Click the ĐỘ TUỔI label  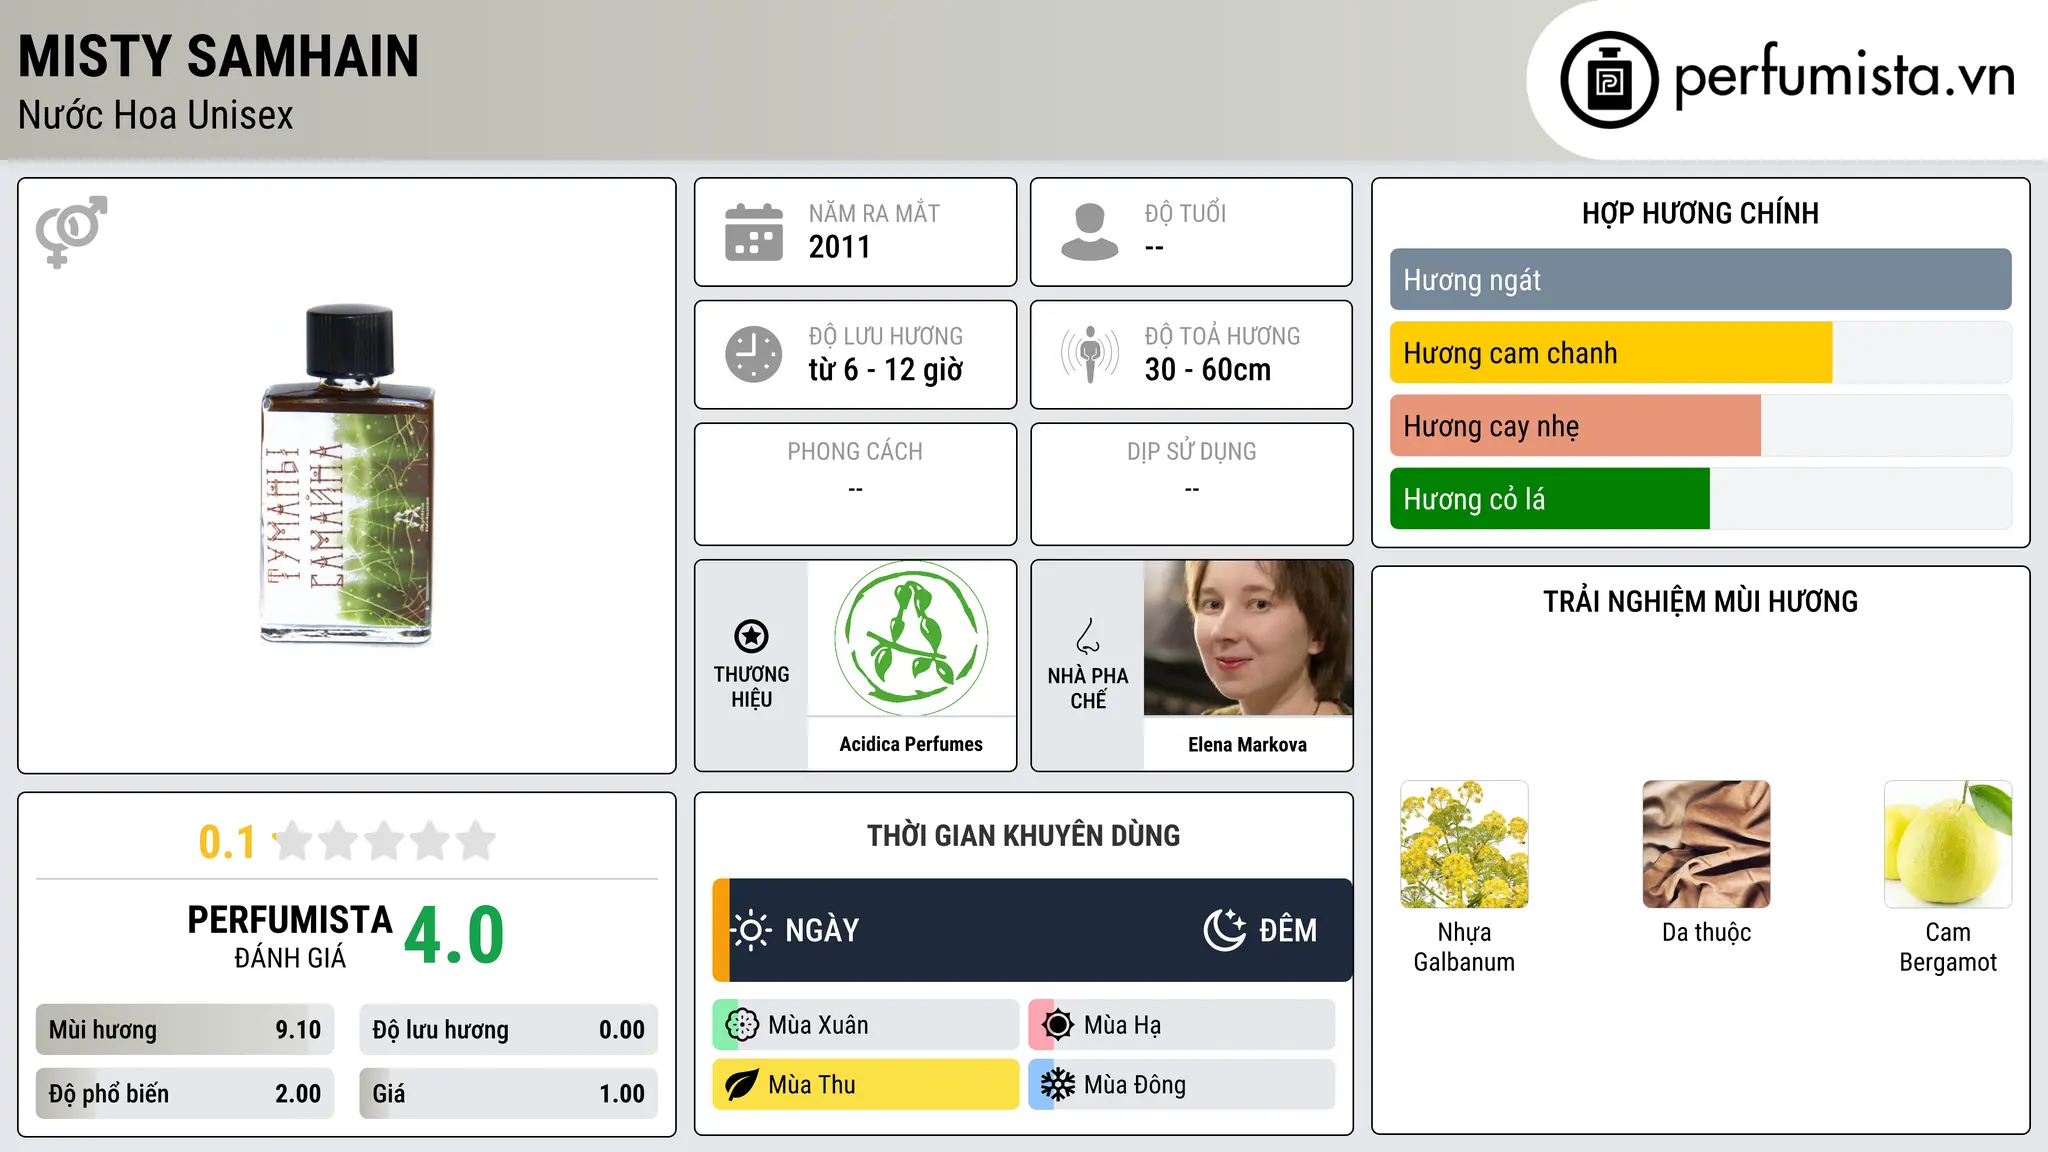pos(1185,214)
